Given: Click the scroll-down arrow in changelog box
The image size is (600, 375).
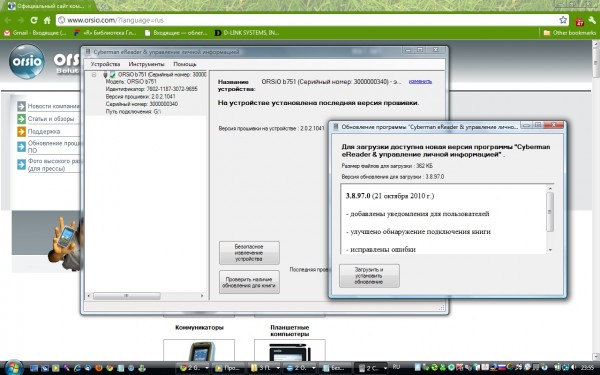Looking at the screenshot, I should coord(550,250).
